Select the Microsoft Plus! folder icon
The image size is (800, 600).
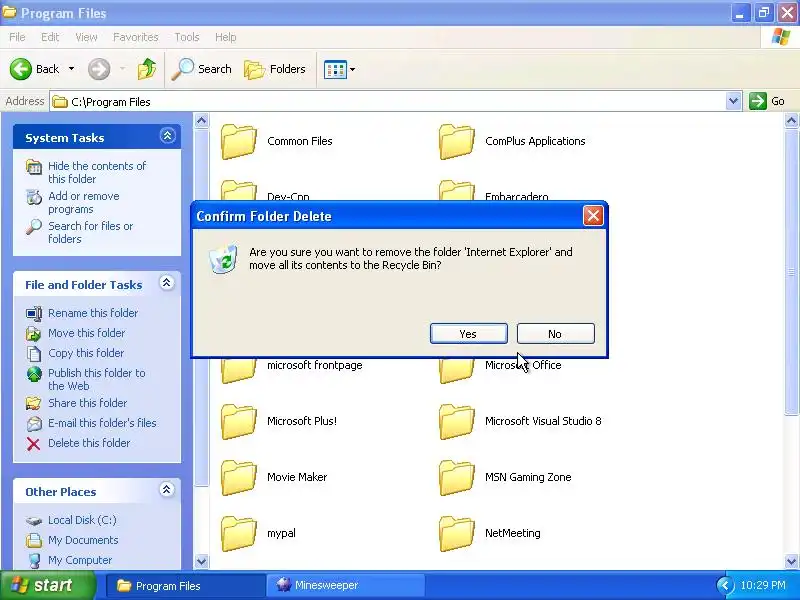(238, 421)
